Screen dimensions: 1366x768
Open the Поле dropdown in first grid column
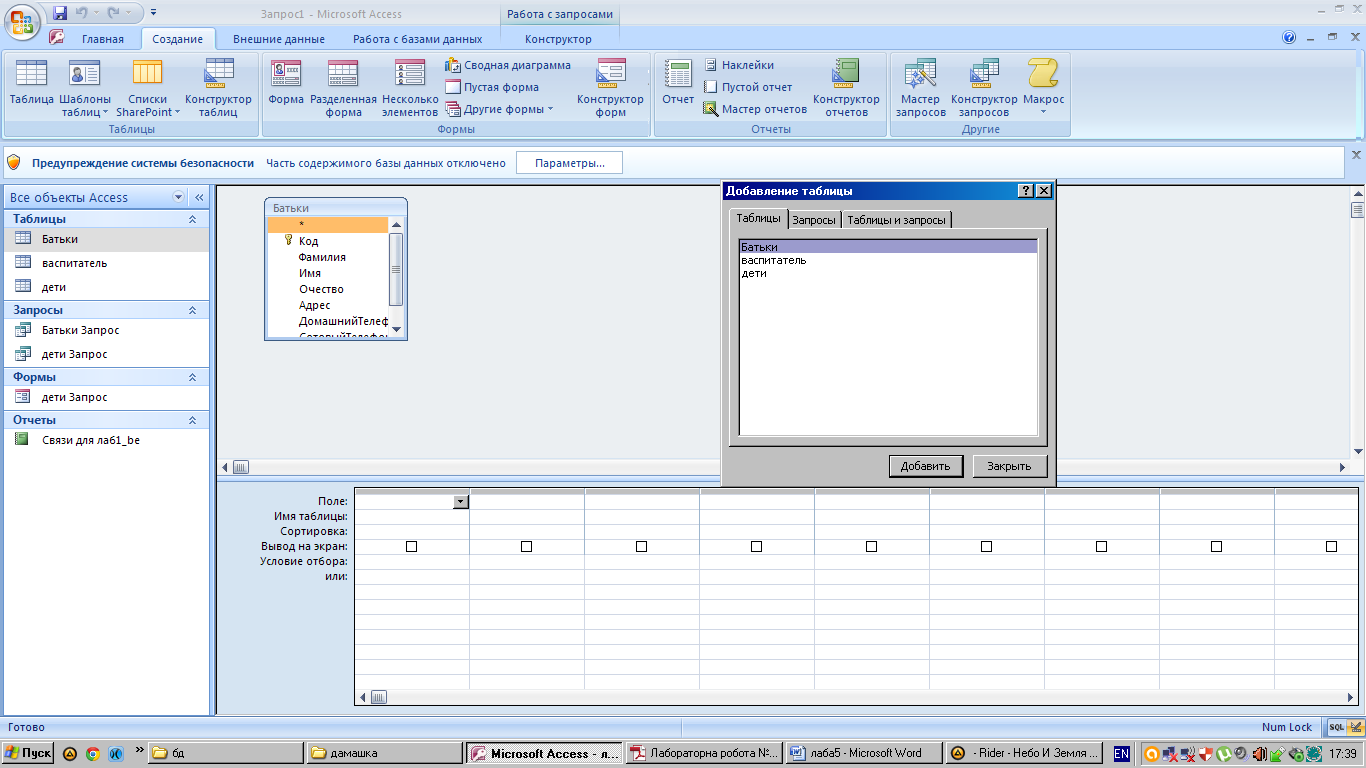point(460,502)
